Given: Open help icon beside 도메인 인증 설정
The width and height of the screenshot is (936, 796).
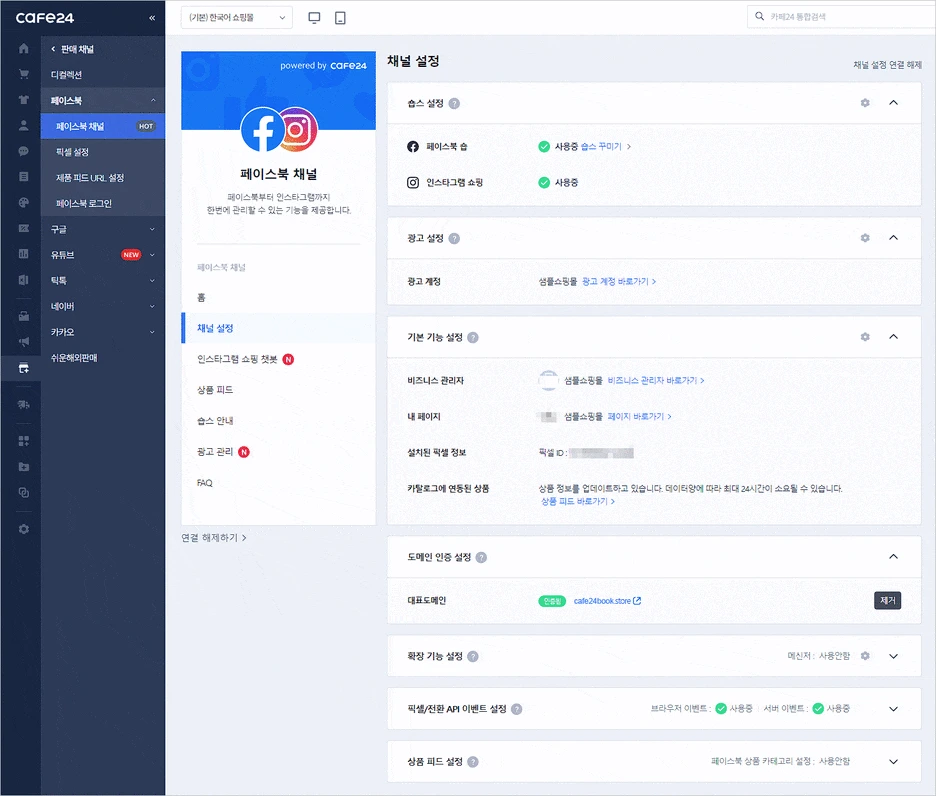Looking at the screenshot, I should tap(481, 557).
